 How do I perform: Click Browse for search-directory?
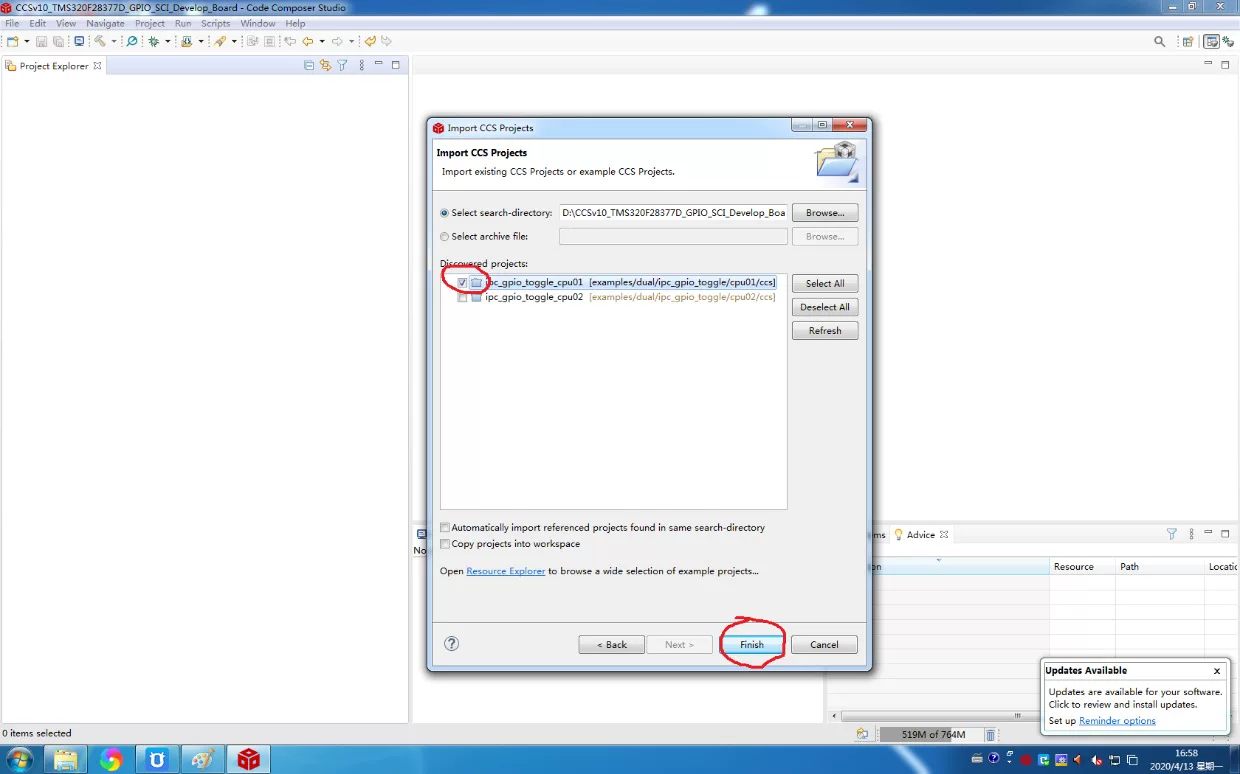pos(825,213)
